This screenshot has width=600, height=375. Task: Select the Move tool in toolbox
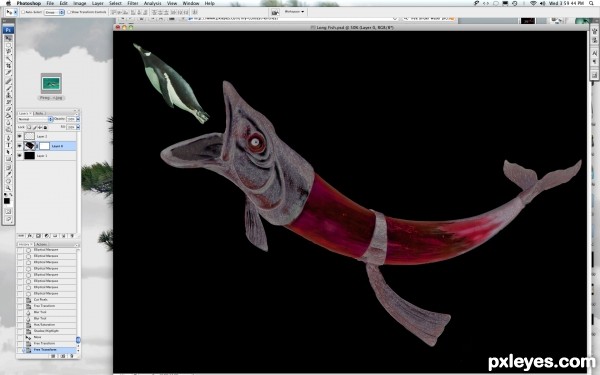point(8,38)
